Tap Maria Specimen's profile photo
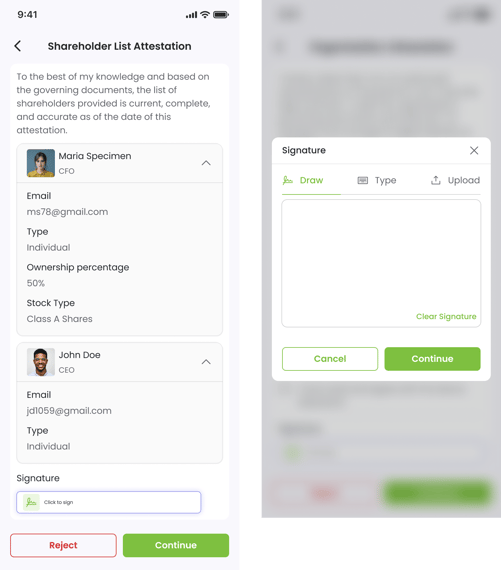Image resolution: width=501 pixels, height=570 pixels. pyautogui.click(x=41, y=163)
